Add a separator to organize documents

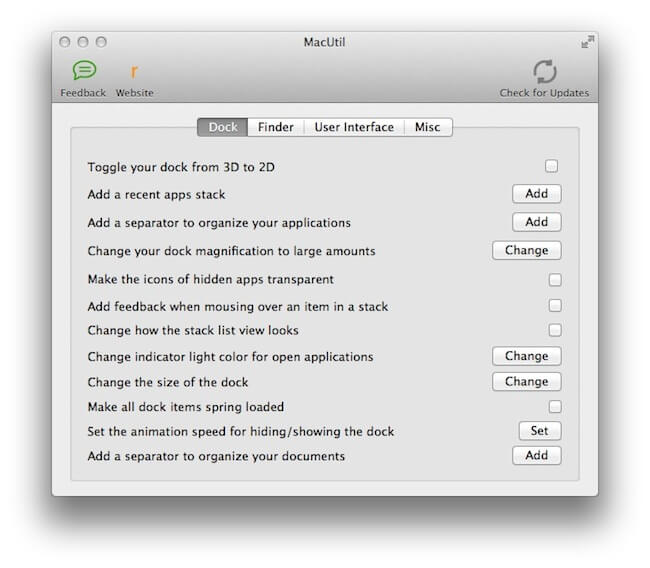tap(537, 455)
